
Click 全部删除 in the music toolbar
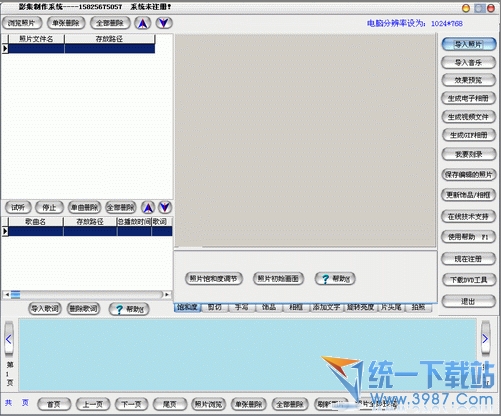click(120, 208)
